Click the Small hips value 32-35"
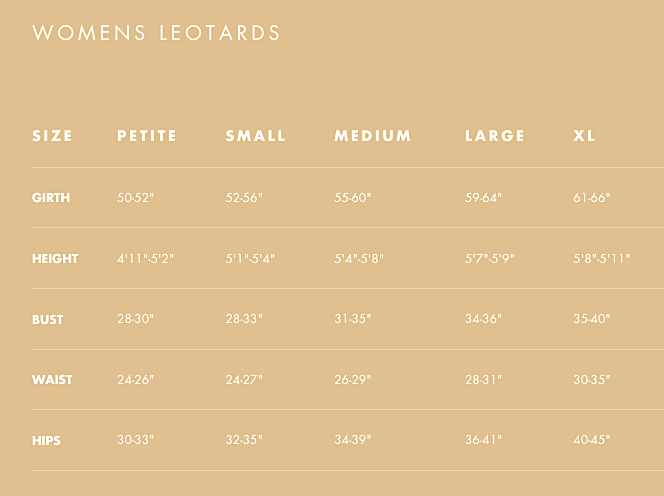This screenshot has width=664, height=496. click(x=244, y=440)
